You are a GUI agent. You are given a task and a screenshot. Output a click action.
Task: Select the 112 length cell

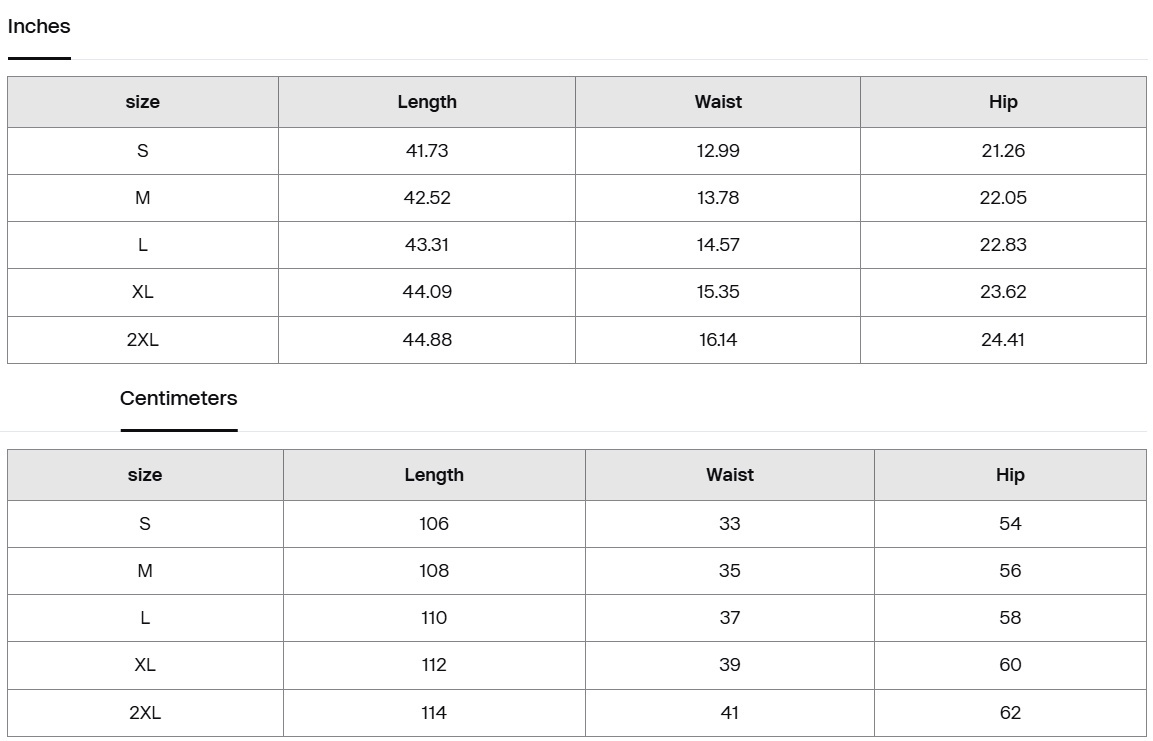tap(434, 665)
